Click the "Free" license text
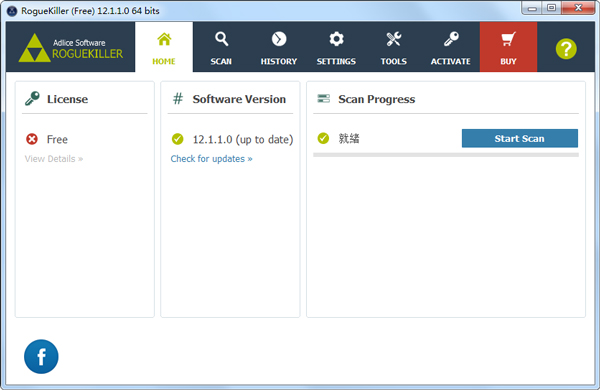The height and width of the screenshot is (390, 600). coord(57,139)
